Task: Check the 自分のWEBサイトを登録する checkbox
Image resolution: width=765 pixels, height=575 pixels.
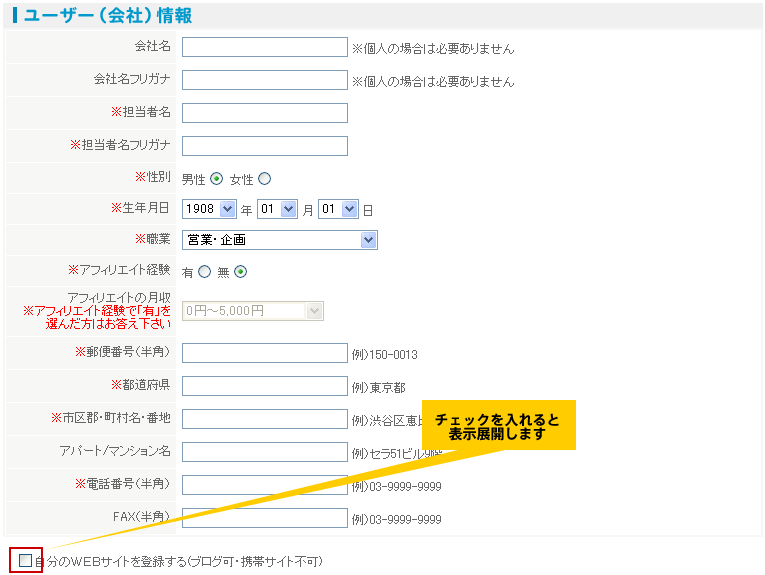Action: pos(25,561)
